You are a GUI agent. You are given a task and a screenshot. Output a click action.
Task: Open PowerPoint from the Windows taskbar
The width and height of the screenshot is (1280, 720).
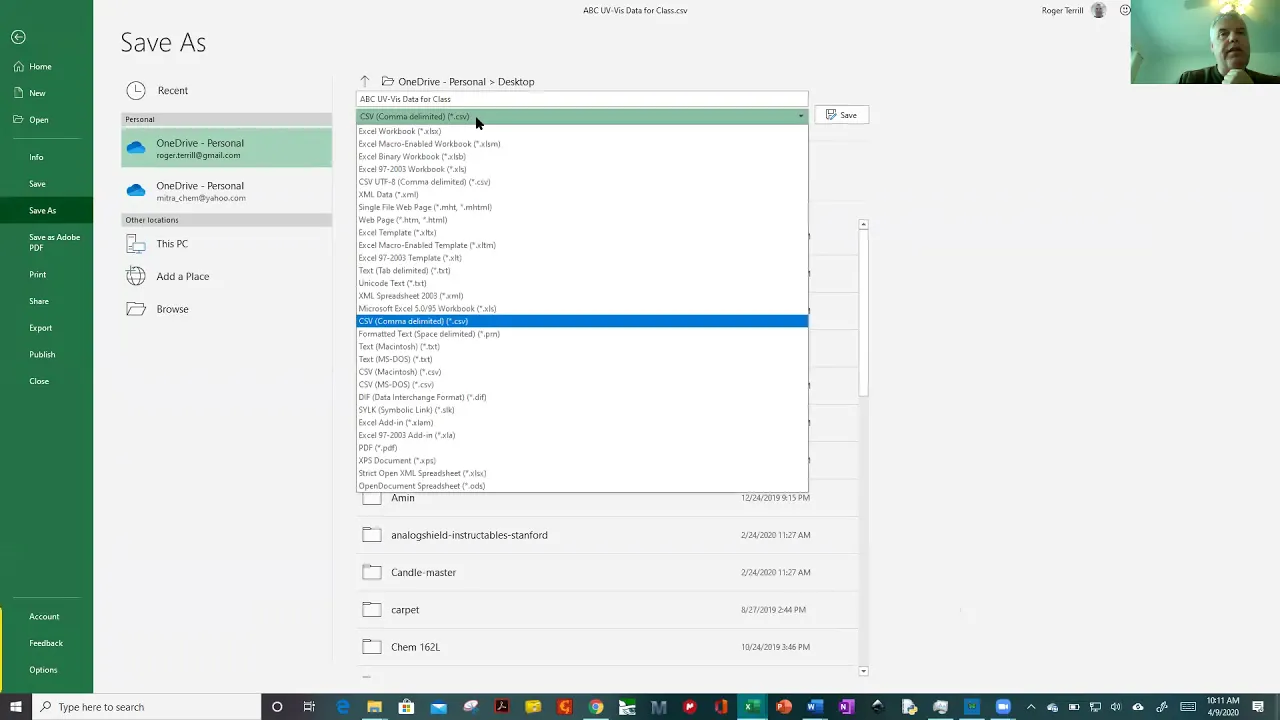(x=784, y=707)
